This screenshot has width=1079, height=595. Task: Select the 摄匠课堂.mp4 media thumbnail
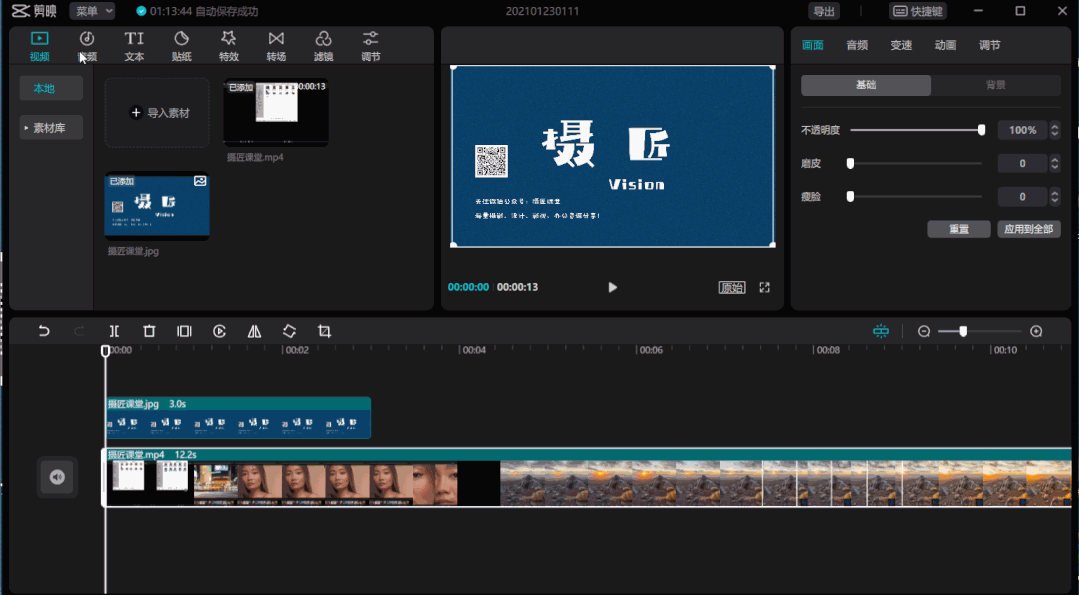[276, 113]
